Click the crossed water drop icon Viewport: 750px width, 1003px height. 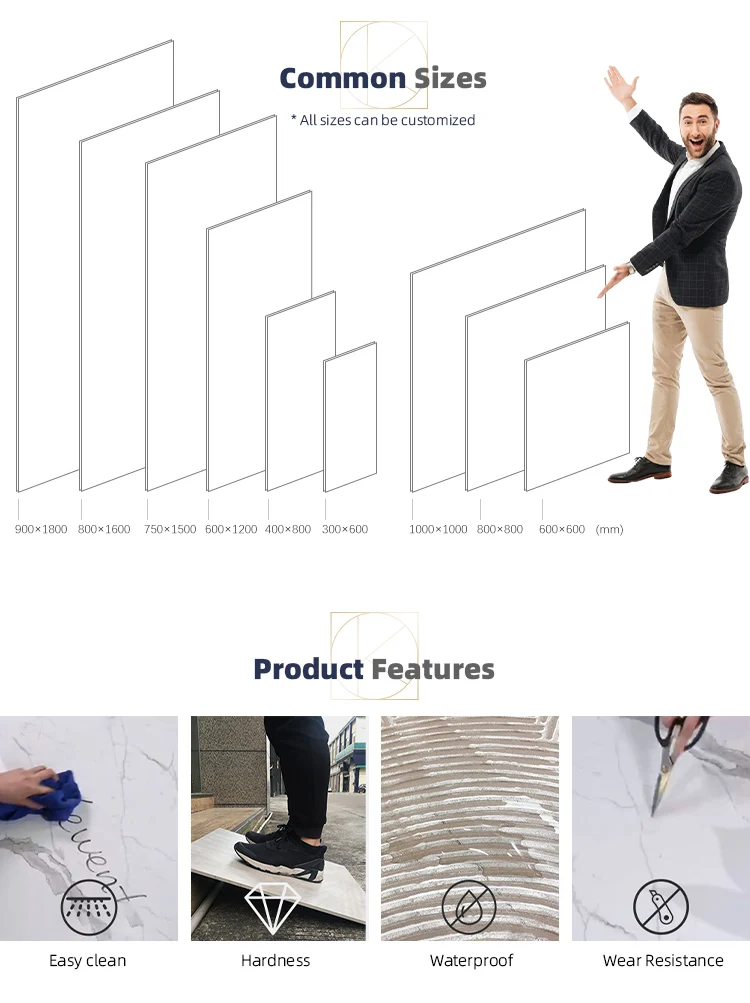pyautogui.click(x=469, y=907)
